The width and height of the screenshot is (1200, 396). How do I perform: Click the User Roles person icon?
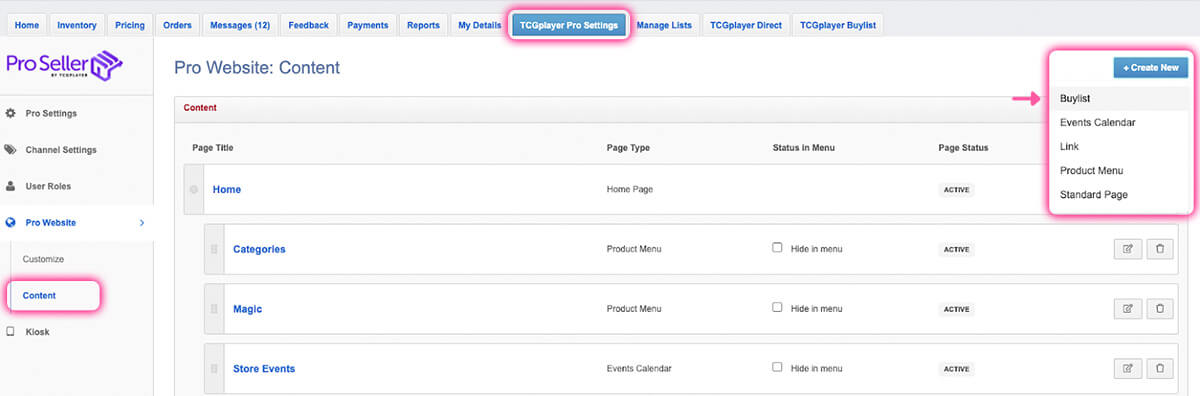[10, 186]
